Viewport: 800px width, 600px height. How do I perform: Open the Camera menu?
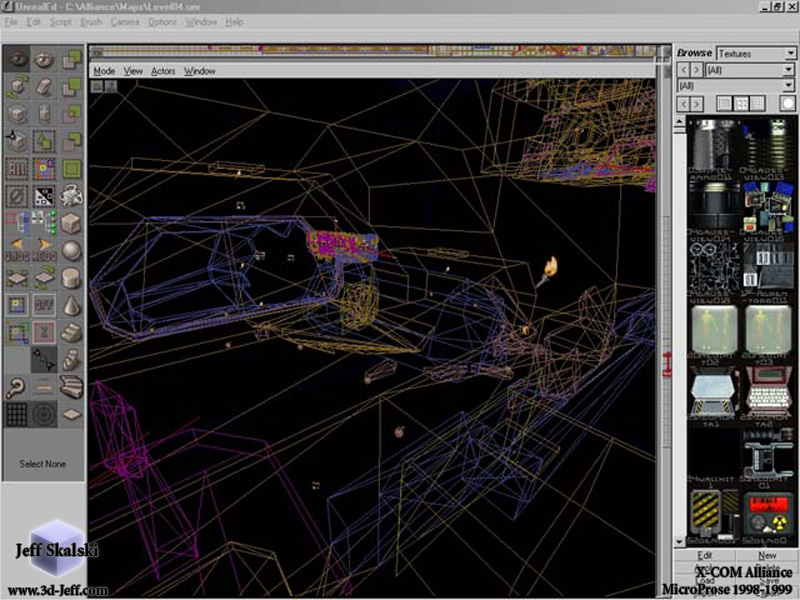(x=125, y=22)
